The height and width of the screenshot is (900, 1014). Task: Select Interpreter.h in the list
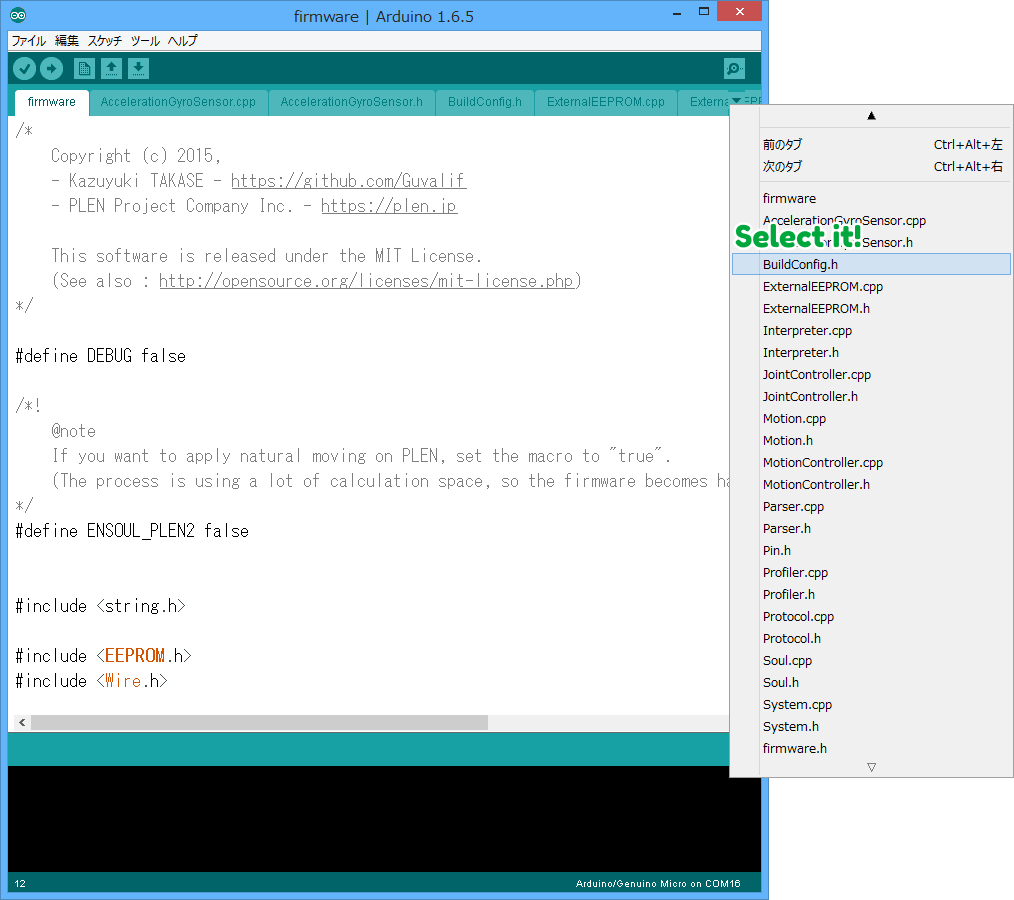871,352
